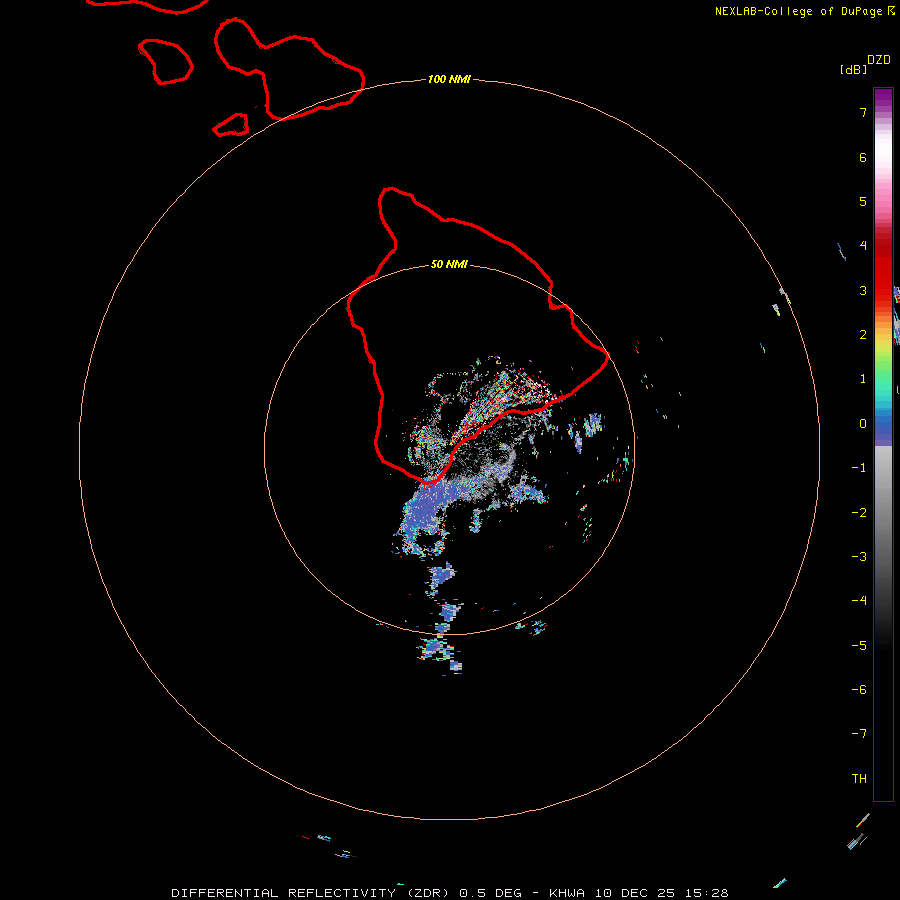Click the Maui island outline
The image size is (900, 900).
[290, 69]
